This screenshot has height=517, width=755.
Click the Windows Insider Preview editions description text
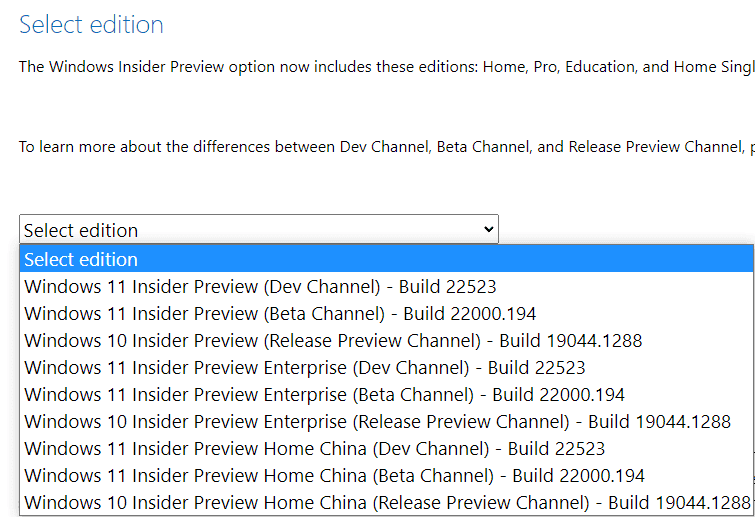click(x=387, y=66)
